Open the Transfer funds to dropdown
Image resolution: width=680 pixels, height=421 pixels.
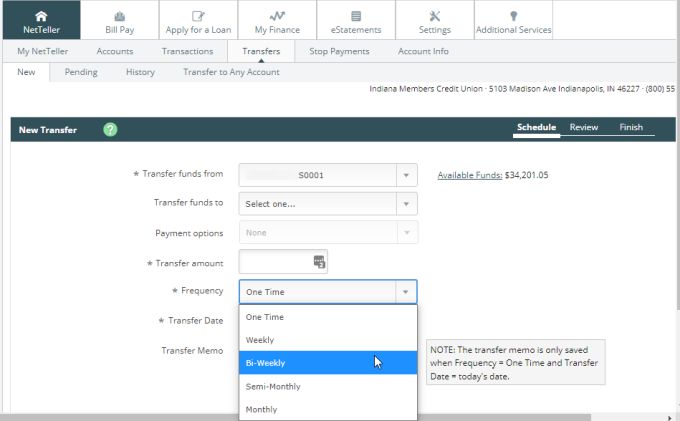point(406,204)
